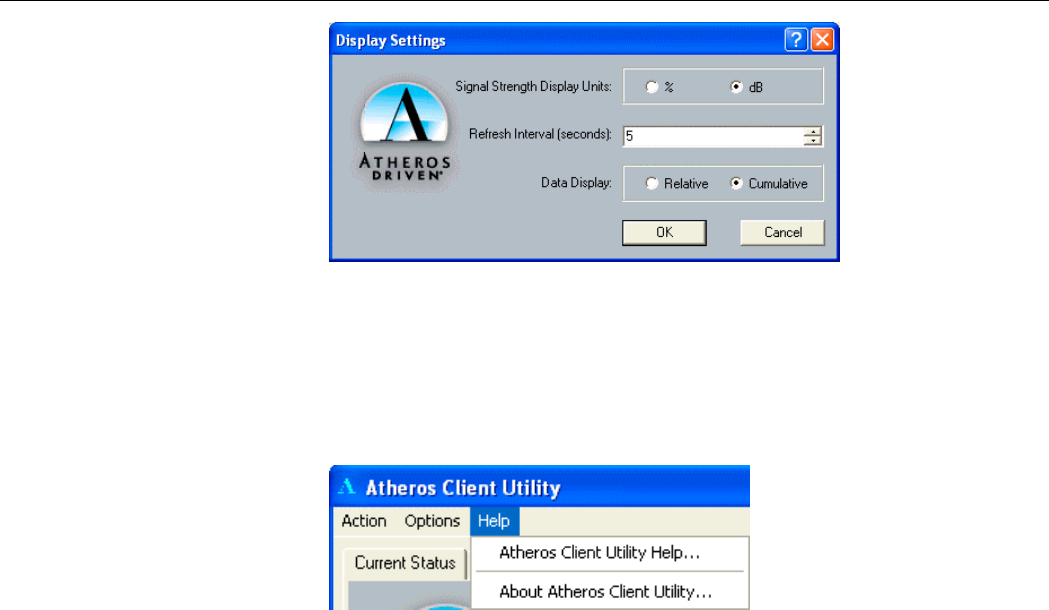Confirm Display Settings with OK

click(664, 233)
